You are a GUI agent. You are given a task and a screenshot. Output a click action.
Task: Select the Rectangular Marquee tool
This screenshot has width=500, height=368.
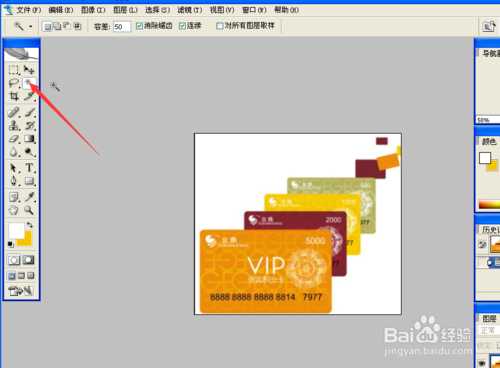[x=14, y=70]
